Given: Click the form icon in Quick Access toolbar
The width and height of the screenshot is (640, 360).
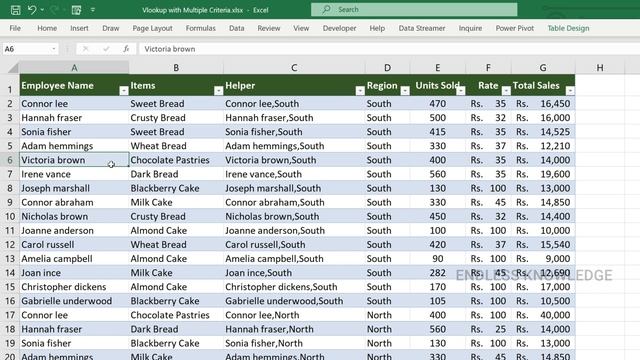Looking at the screenshot, I should pos(76,10).
